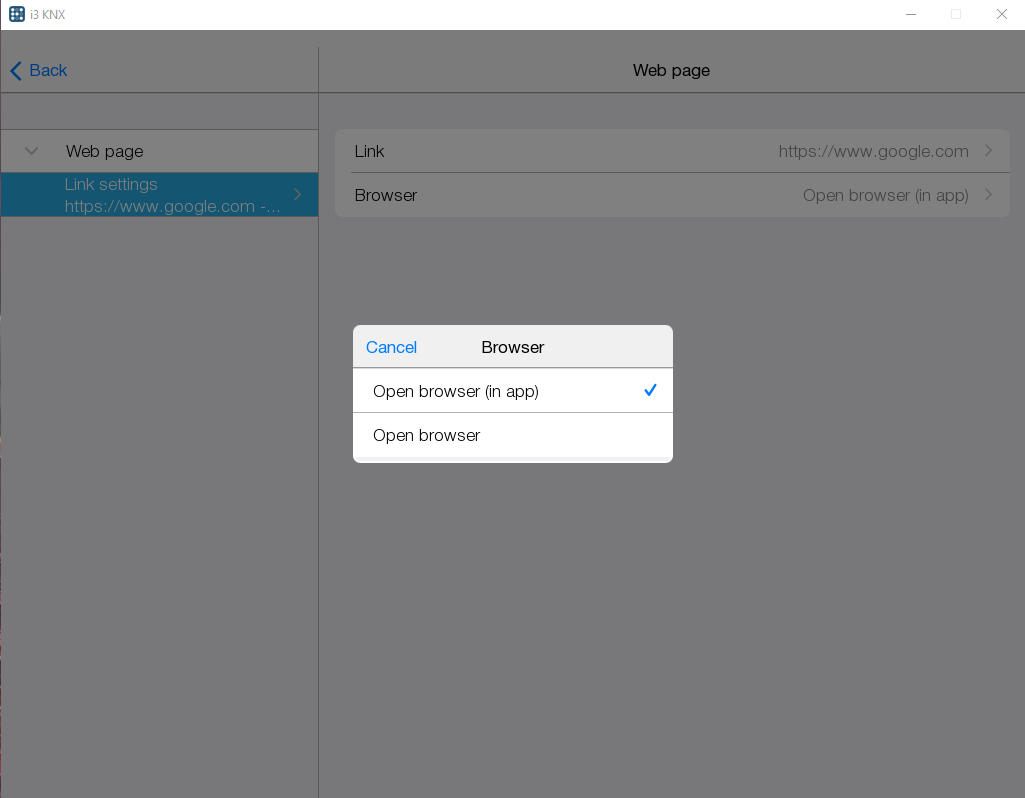This screenshot has height=798, width=1025.
Task: Open the Link editing screen
Action: [x=670, y=150]
